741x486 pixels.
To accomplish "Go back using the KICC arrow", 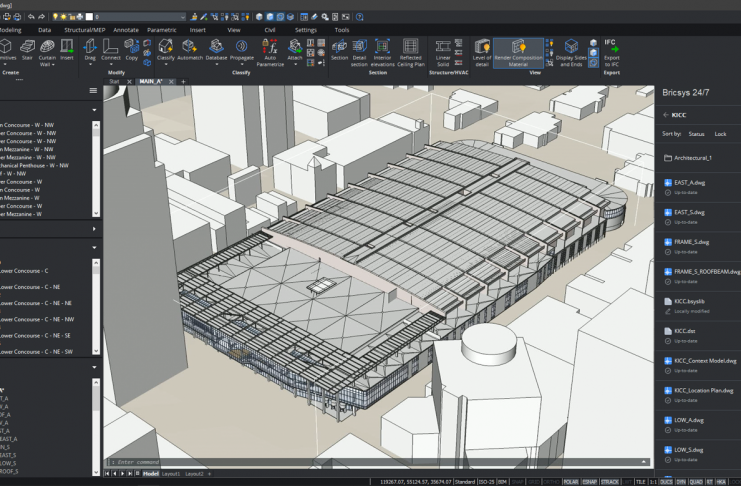I will pos(666,115).
